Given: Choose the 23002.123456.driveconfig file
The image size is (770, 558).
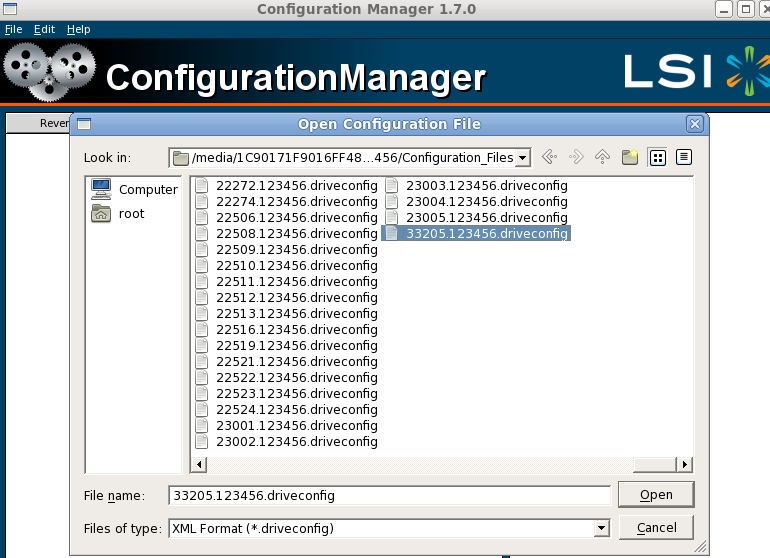Looking at the screenshot, I should [296, 441].
